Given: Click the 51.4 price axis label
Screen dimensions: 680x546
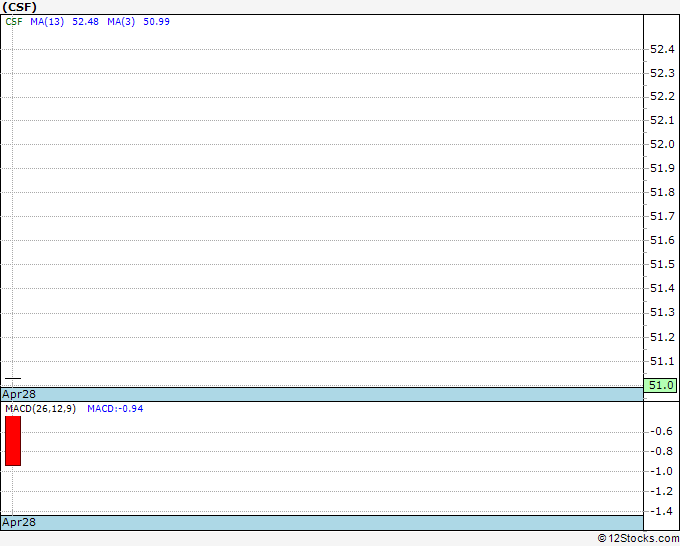Looking at the screenshot, I should tap(662, 288).
